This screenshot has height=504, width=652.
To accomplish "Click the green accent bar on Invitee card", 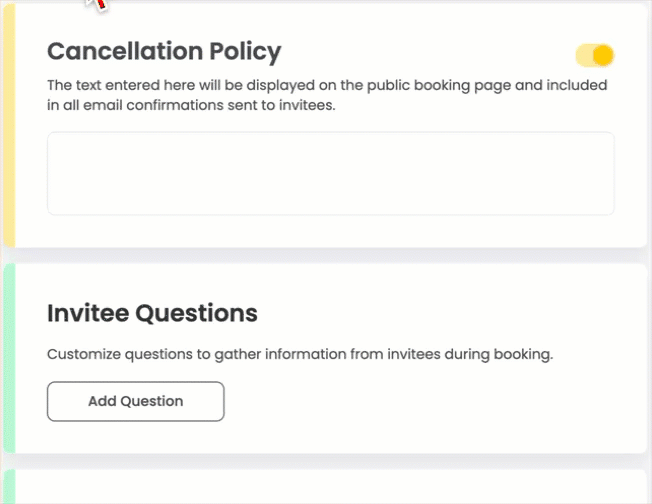I will [9, 358].
